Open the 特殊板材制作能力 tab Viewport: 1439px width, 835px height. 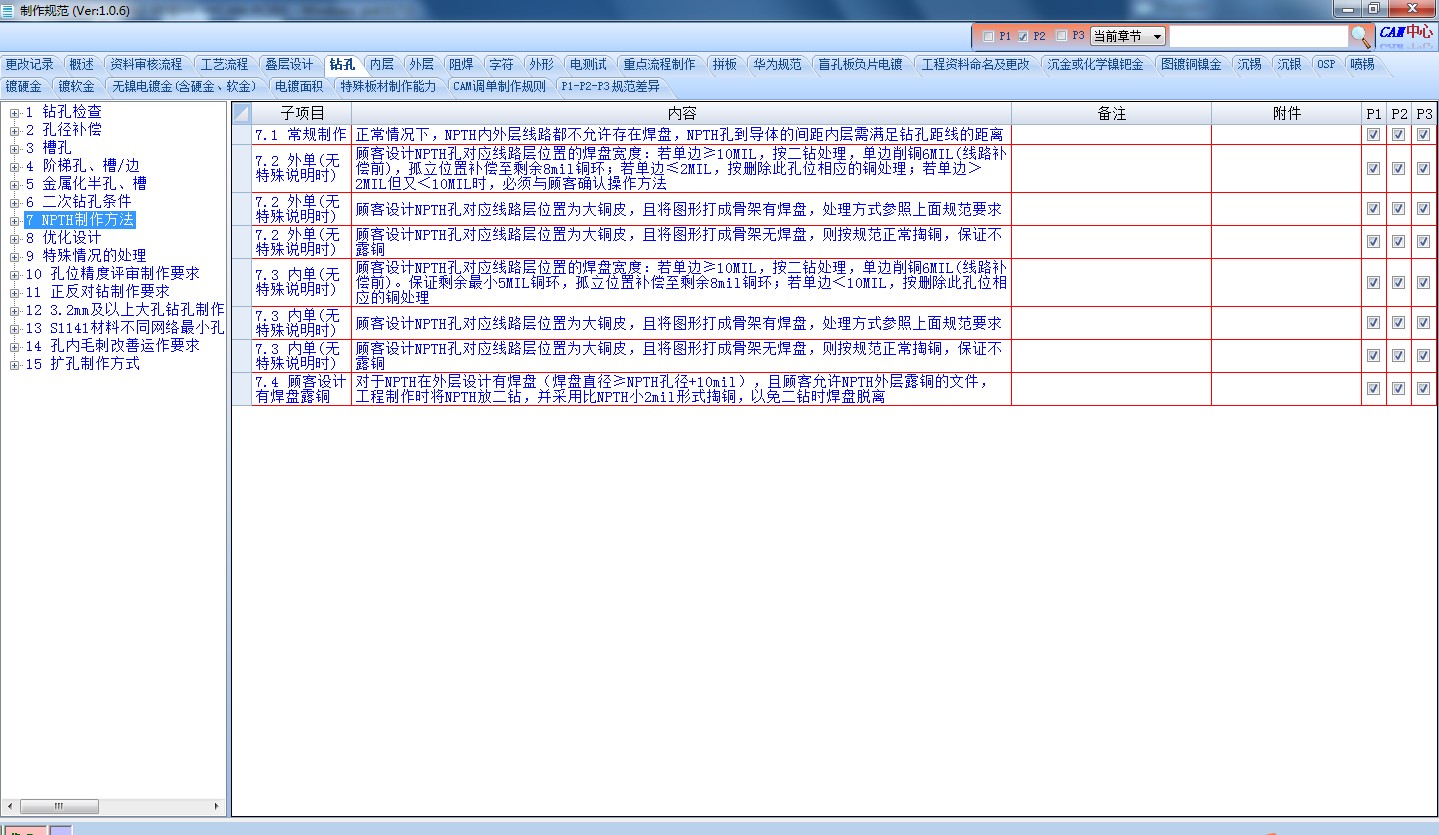pyautogui.click(x=388, y=86)
